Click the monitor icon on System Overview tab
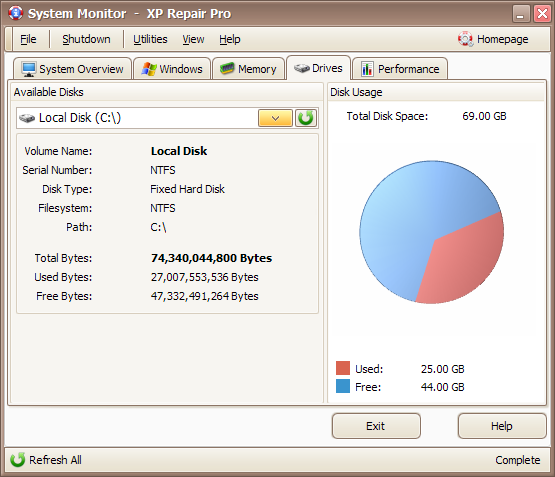Screen dimensions: 555x477 [x=28, y=69]
